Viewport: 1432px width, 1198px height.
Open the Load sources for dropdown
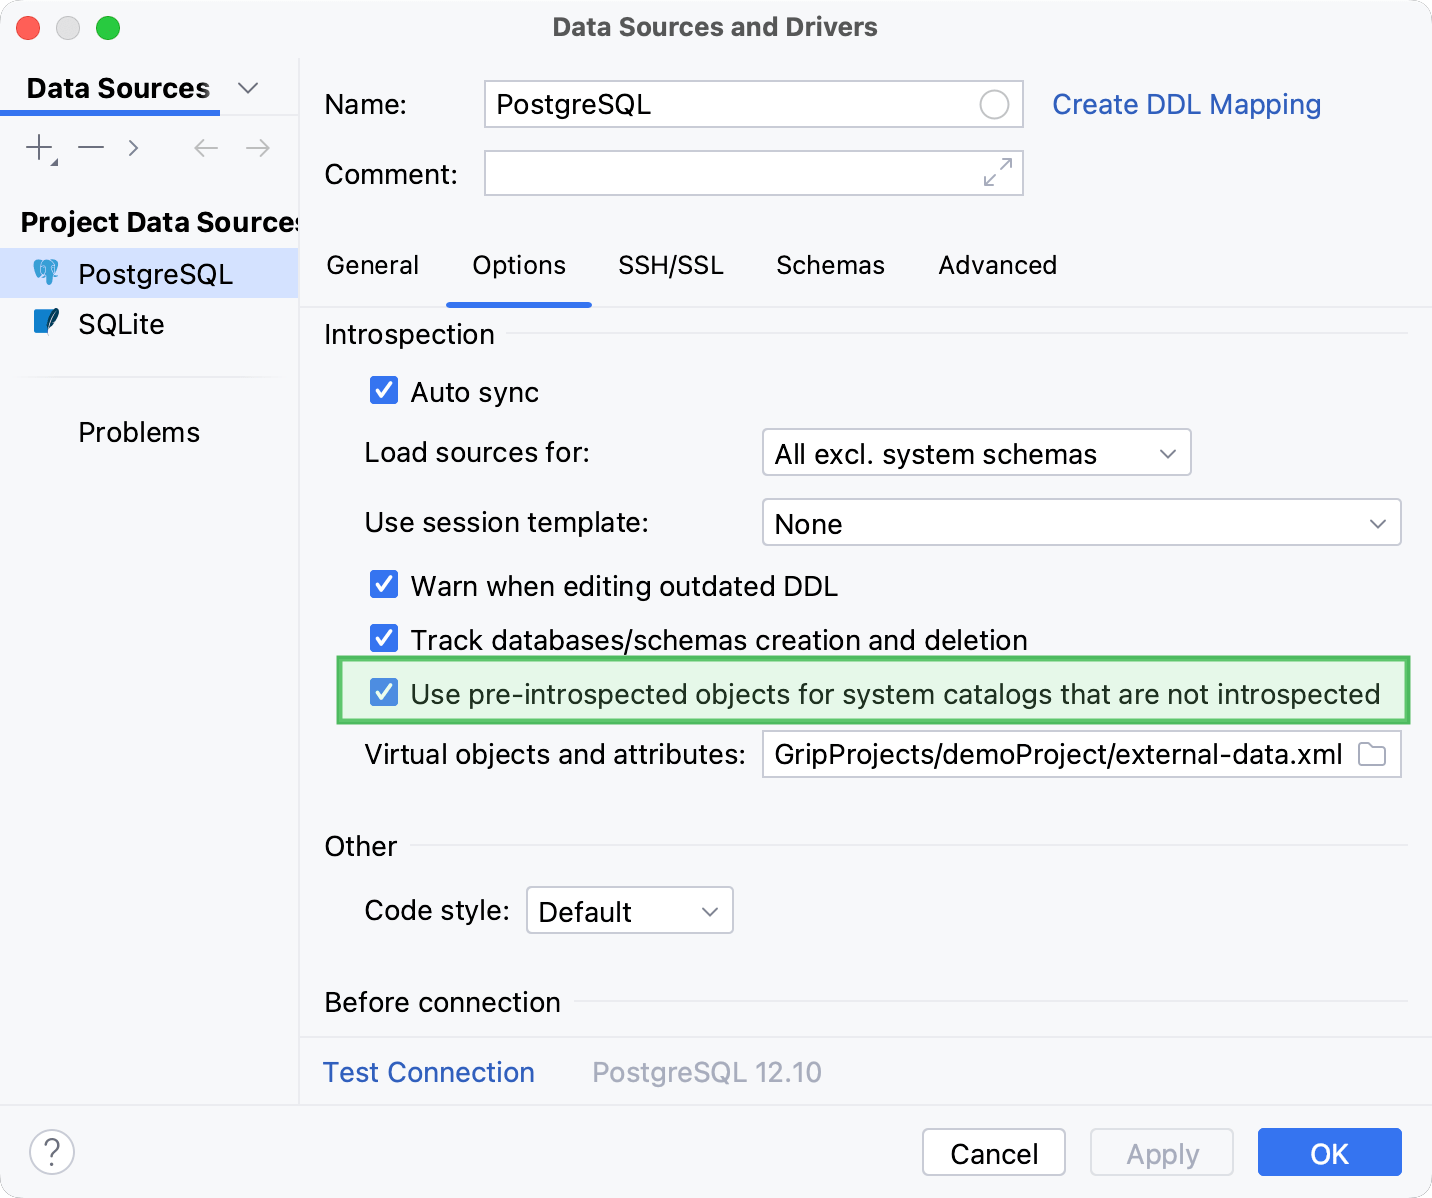click(975, 453)
